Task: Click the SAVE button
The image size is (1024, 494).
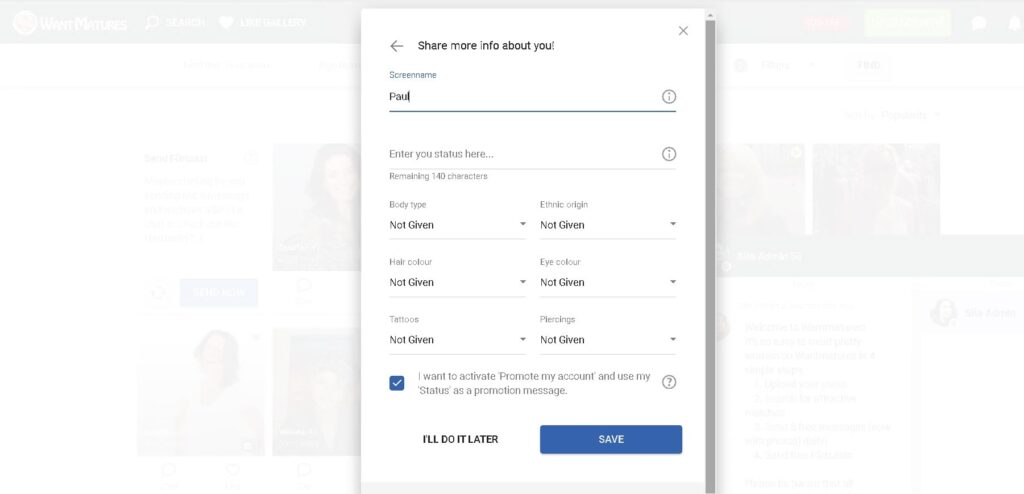Action: 611,439
